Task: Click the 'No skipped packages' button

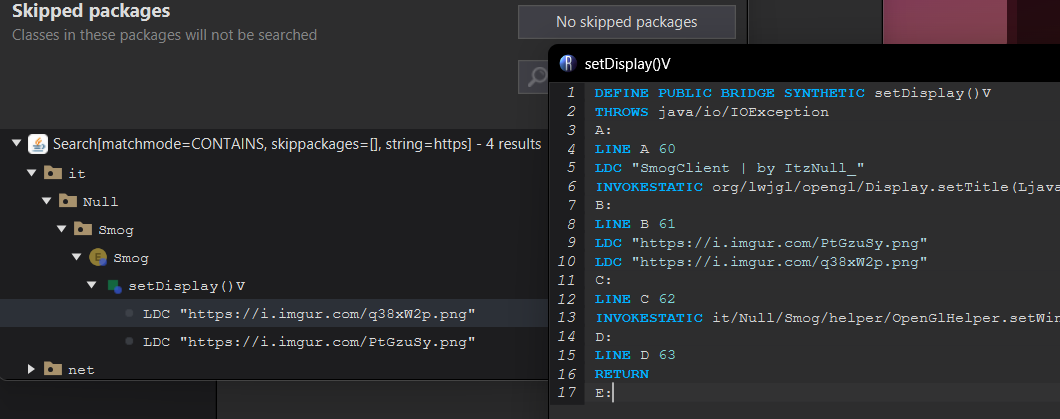Action: click(x=627, y=22)
